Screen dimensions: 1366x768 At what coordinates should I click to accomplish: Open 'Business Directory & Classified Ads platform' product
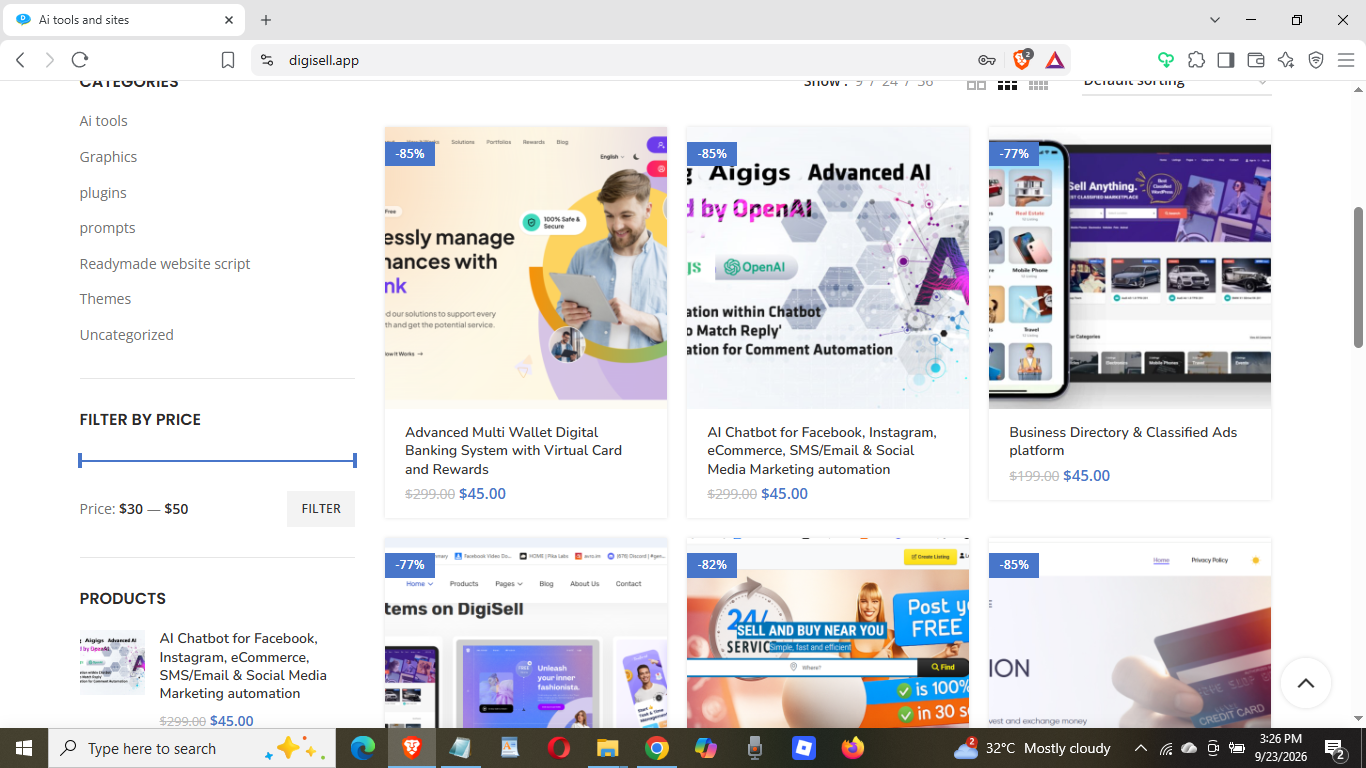(x=1123, y=441)
